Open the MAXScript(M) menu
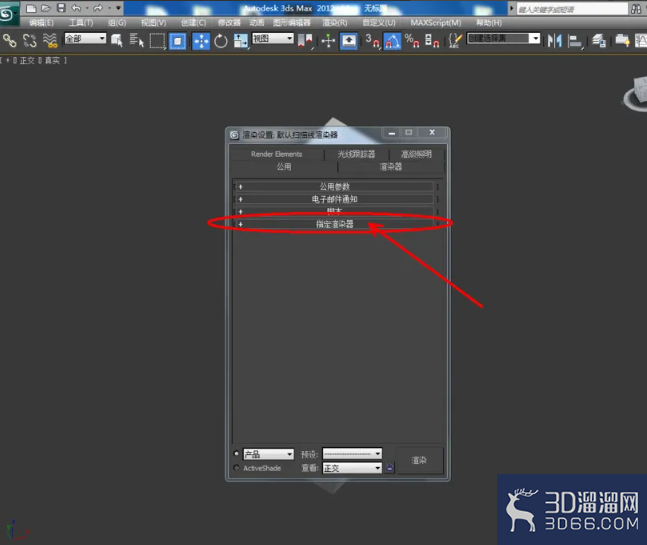The width and height of the screenshot is (647, 545). (x=436, y=23)
